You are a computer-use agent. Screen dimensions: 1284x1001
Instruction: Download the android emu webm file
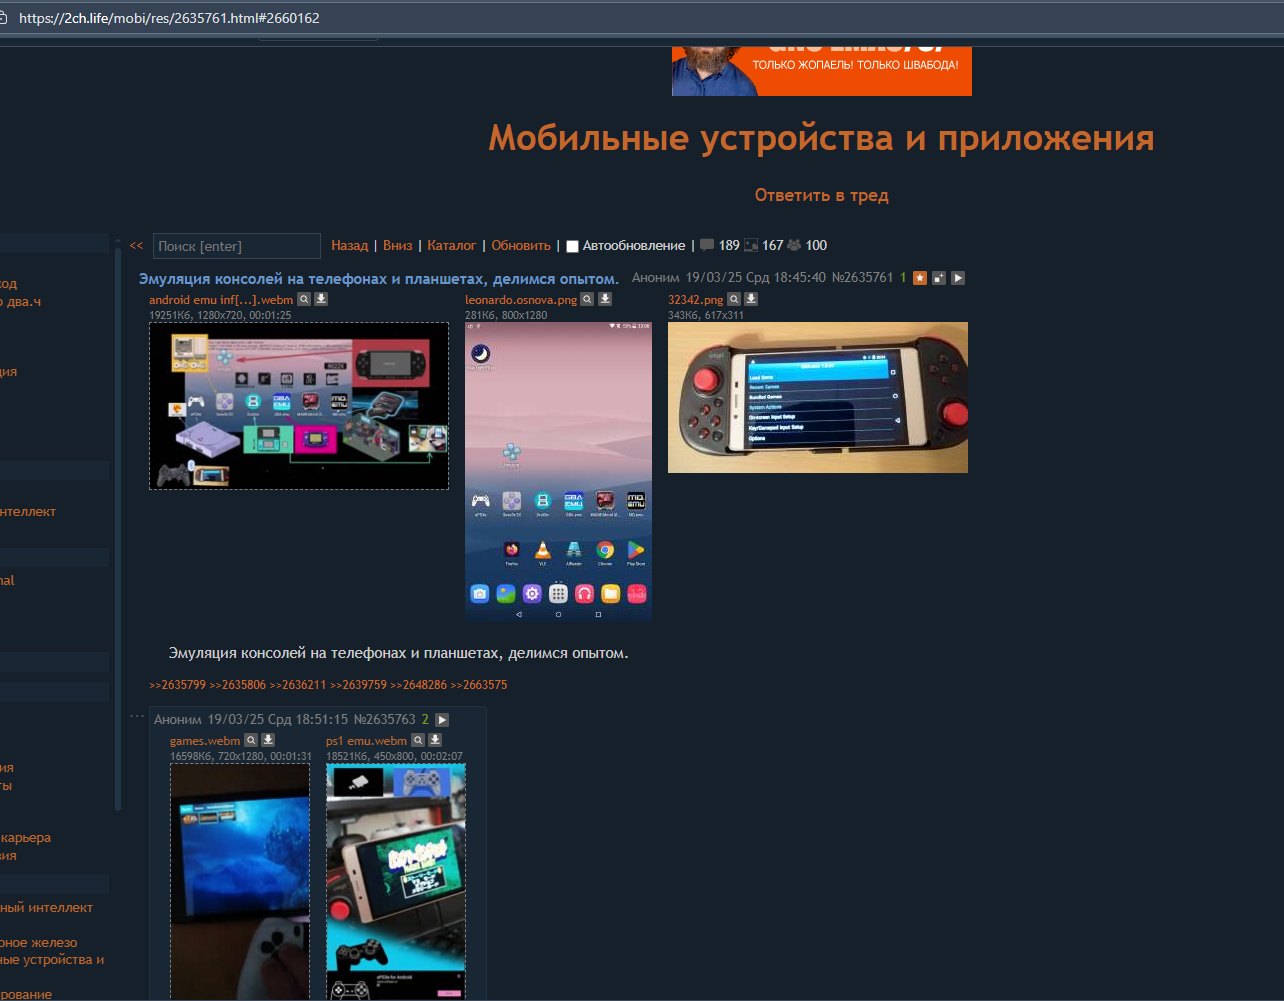pos(321,299)
